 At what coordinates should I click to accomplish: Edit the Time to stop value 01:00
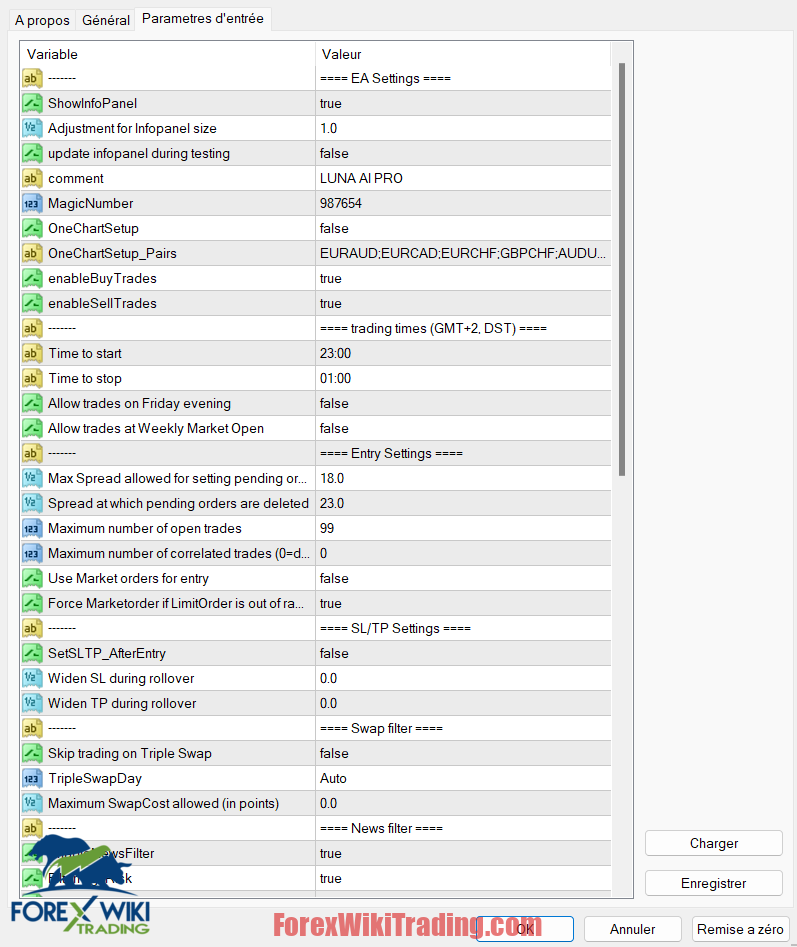click(463, 378)
